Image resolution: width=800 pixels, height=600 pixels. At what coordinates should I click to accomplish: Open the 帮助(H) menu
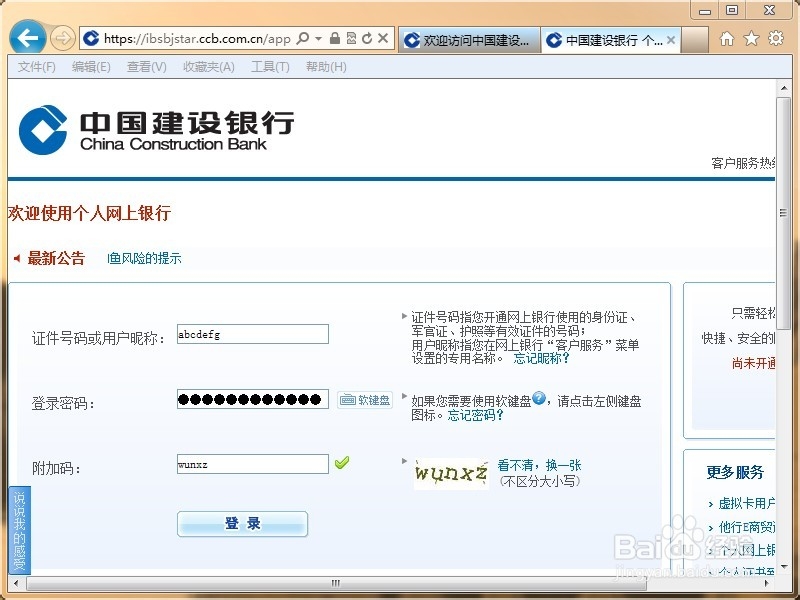(326, 67)
